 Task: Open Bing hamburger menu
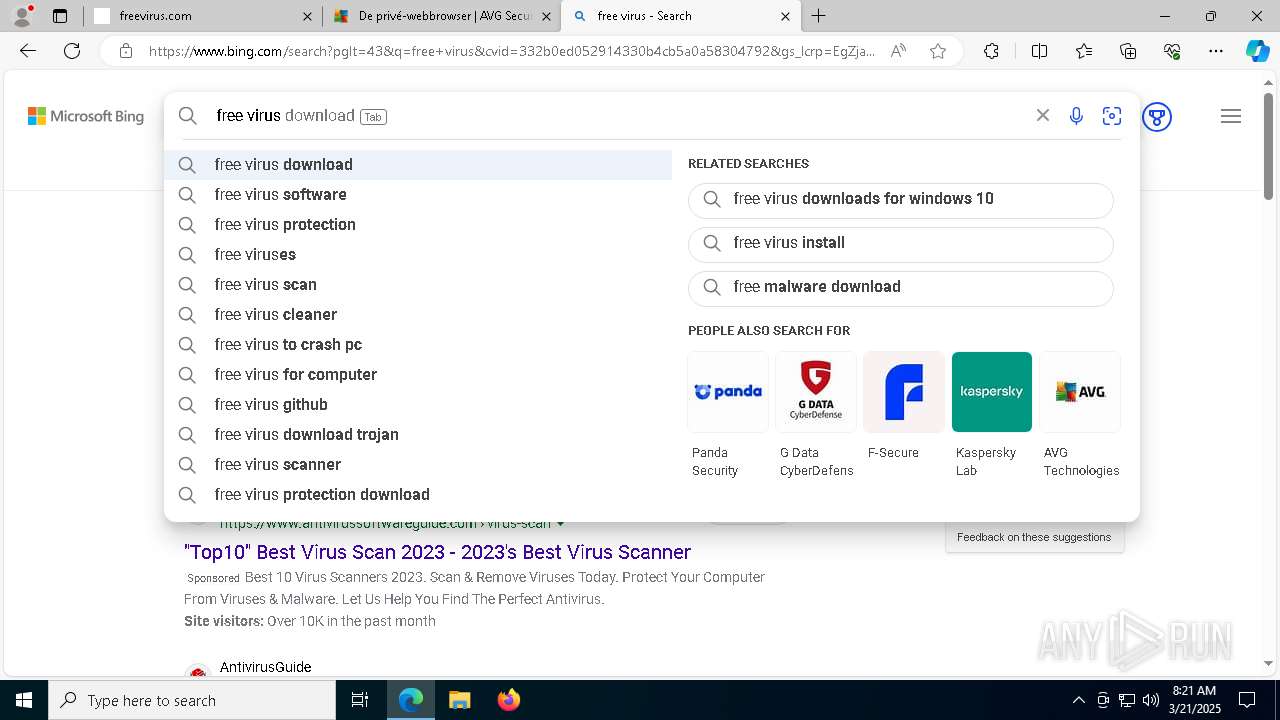click(1231, 117)
